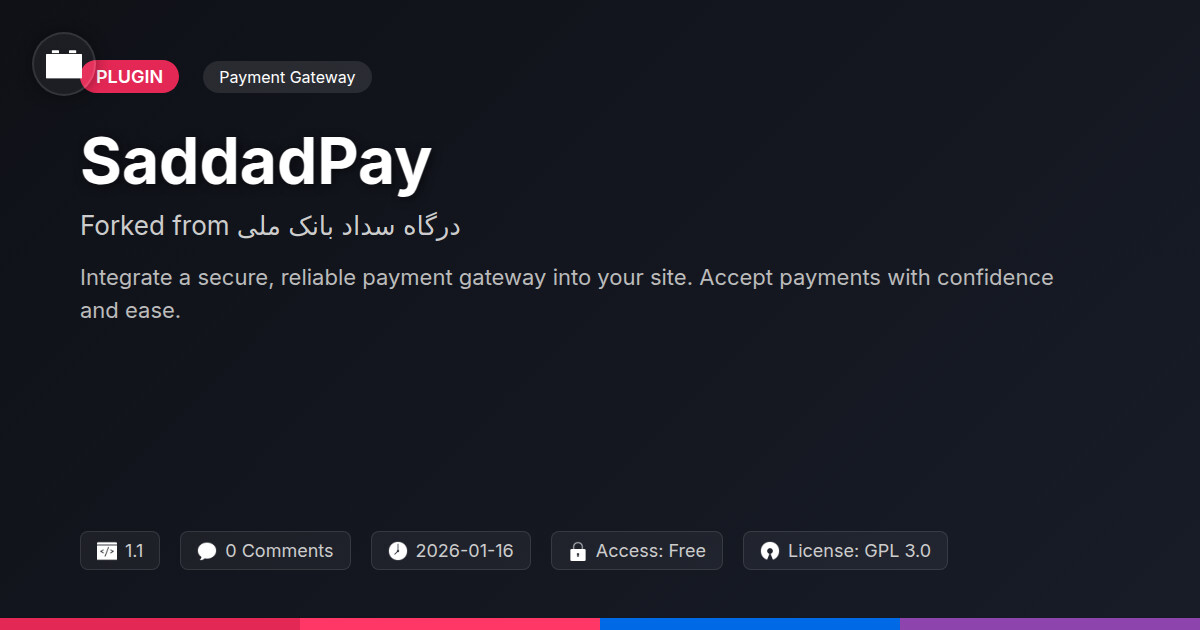Click the plugin block icon at top left
This screenshot has height=630, width=1200.
pyautogui.click(x=64, y=64)
